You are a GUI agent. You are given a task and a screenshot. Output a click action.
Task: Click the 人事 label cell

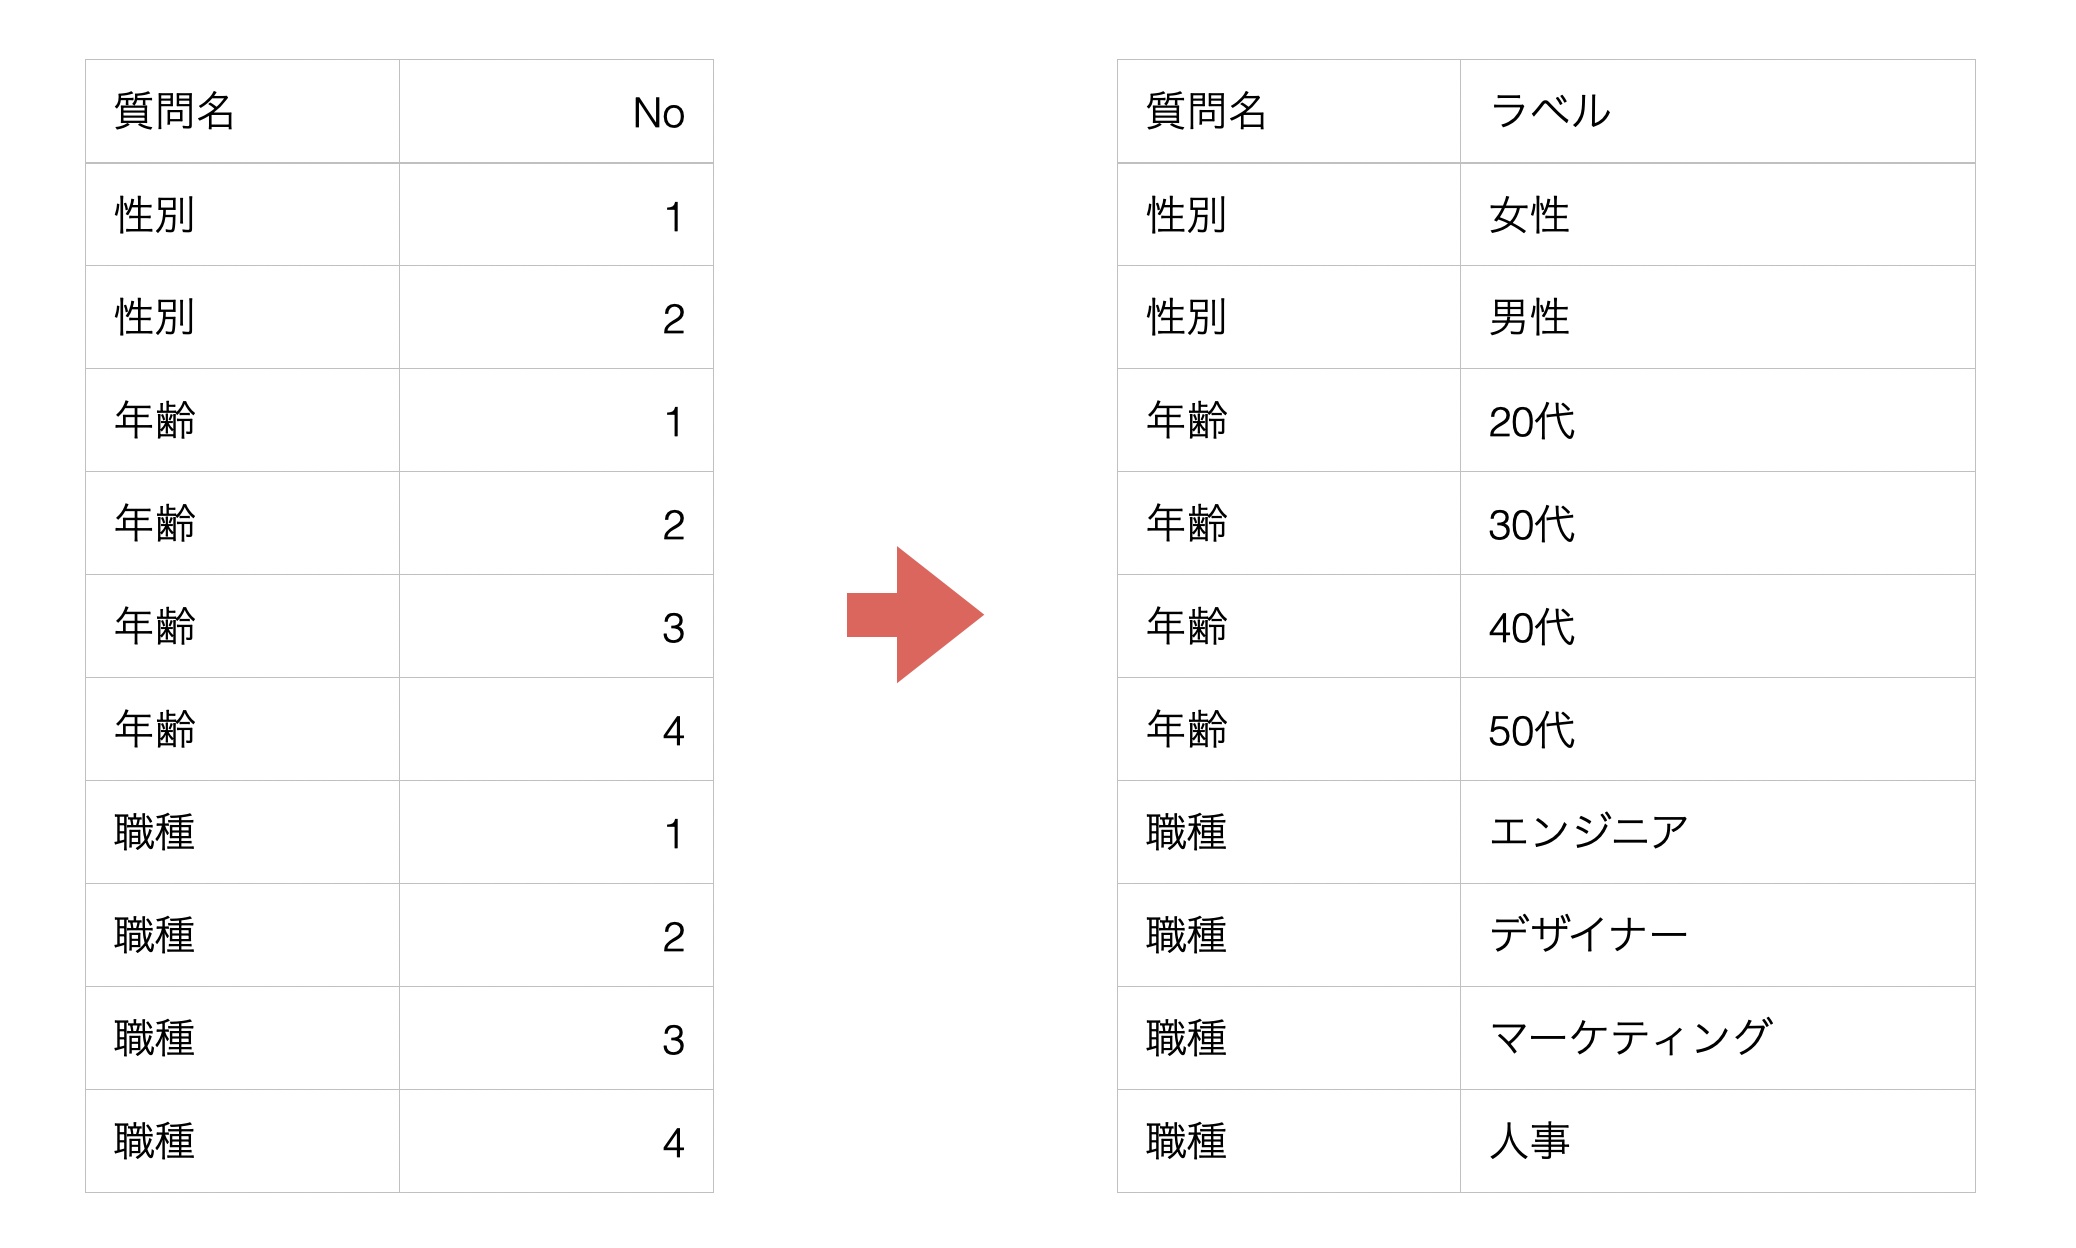tap(1717, 1141)
